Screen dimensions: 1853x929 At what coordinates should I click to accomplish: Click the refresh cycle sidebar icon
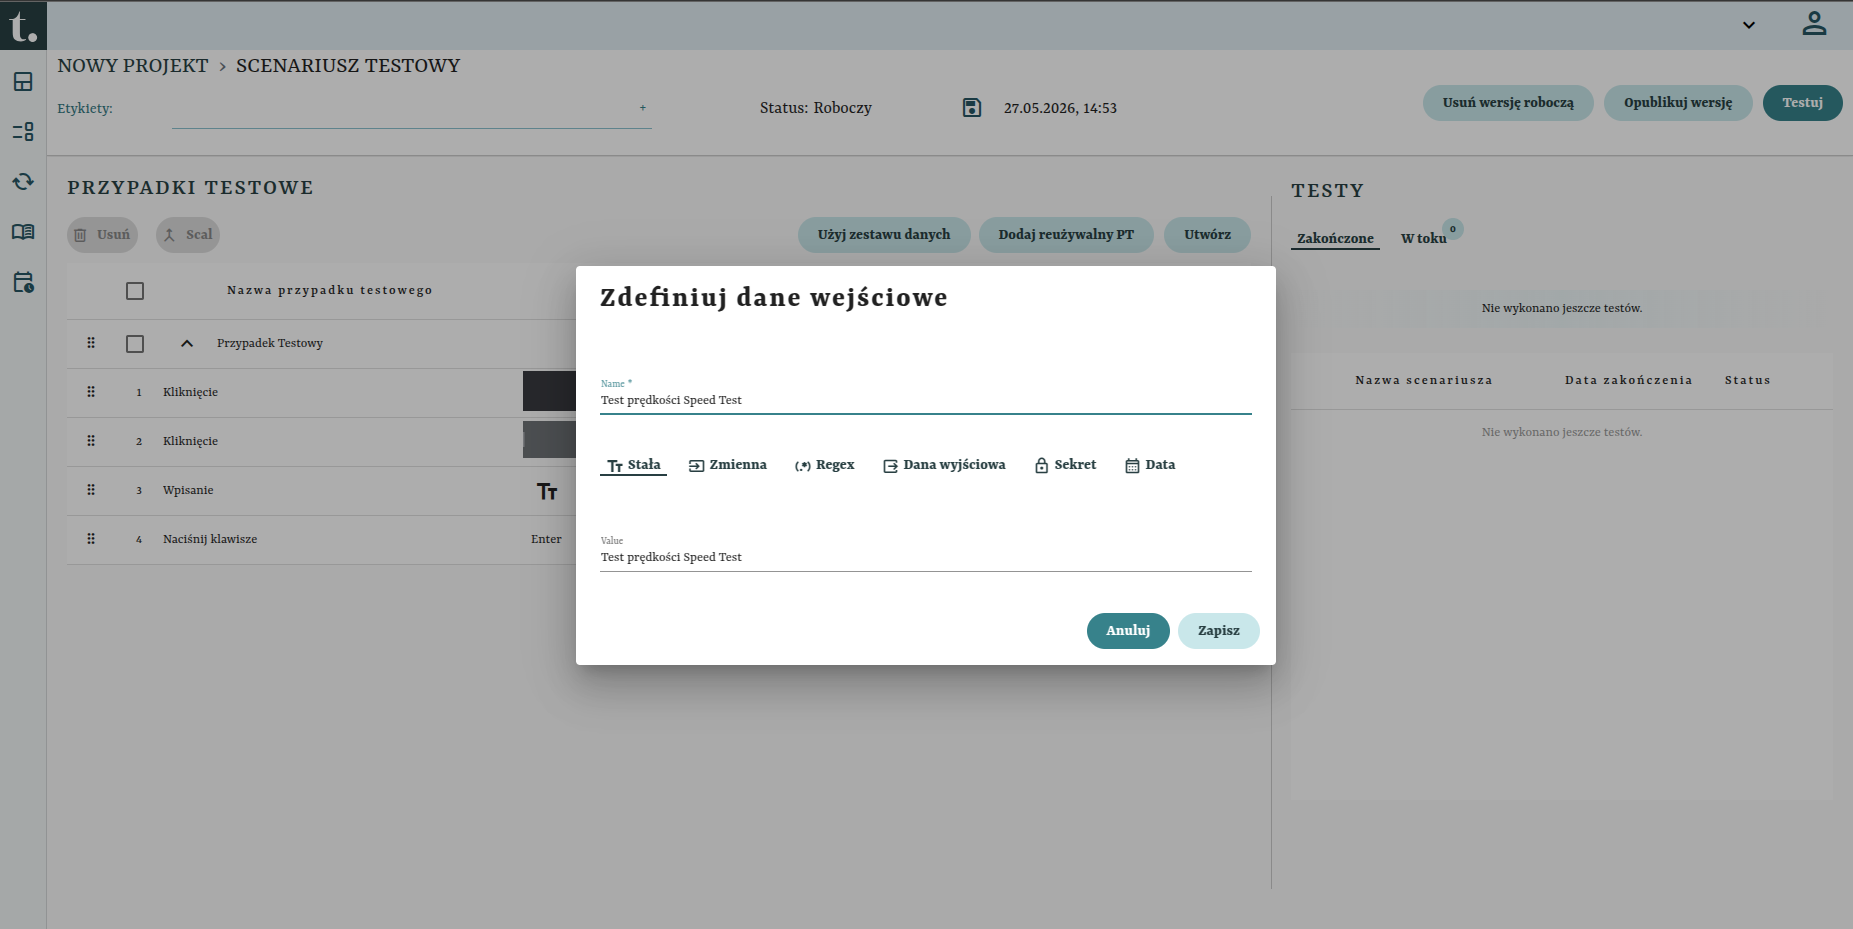(x=23, y=182)
